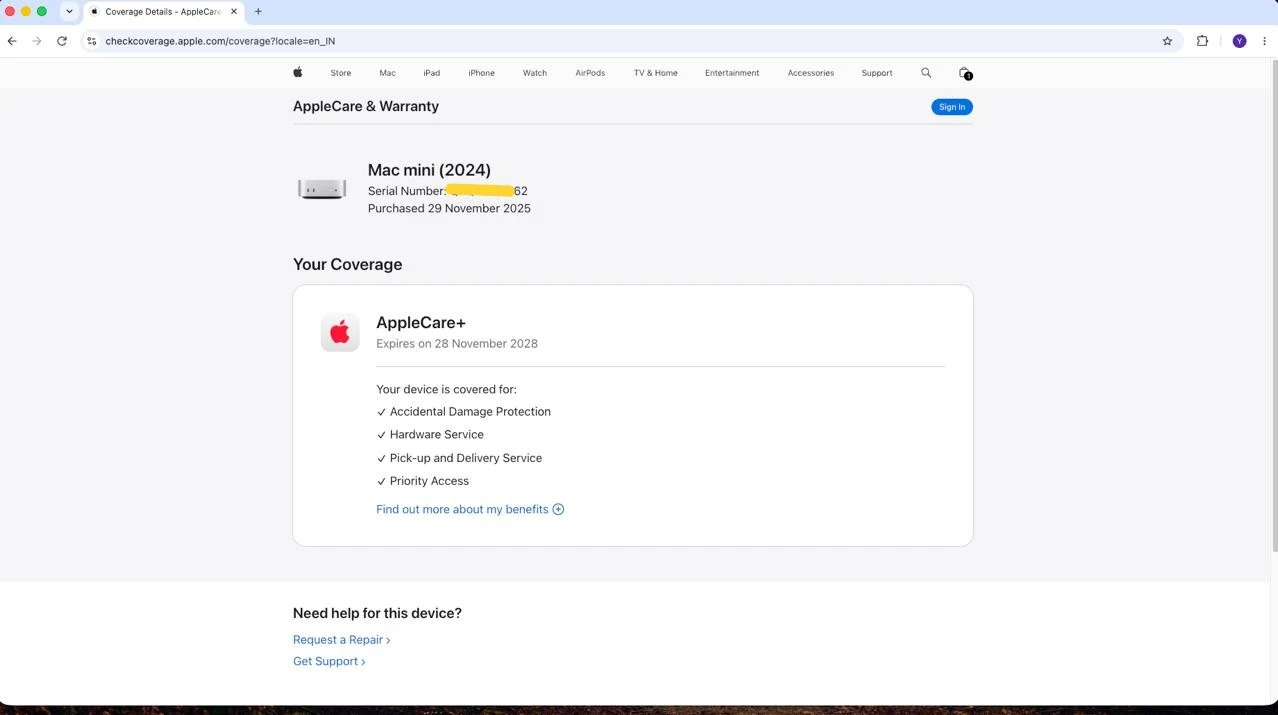View site information icon in address bar
The width and height of the screenshot is (1278, 715).
(x=91, y=41)
